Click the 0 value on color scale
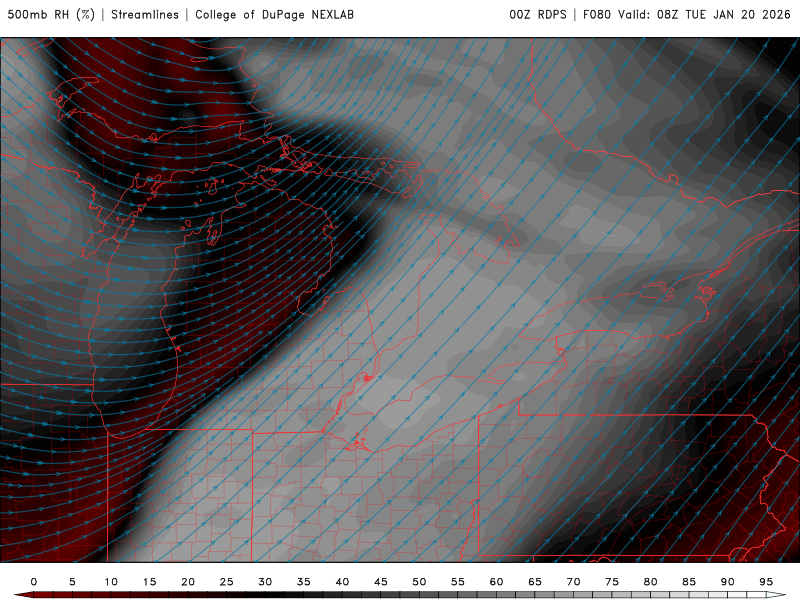The height and width of the screenshot is (600, 800). pos(34,582)
